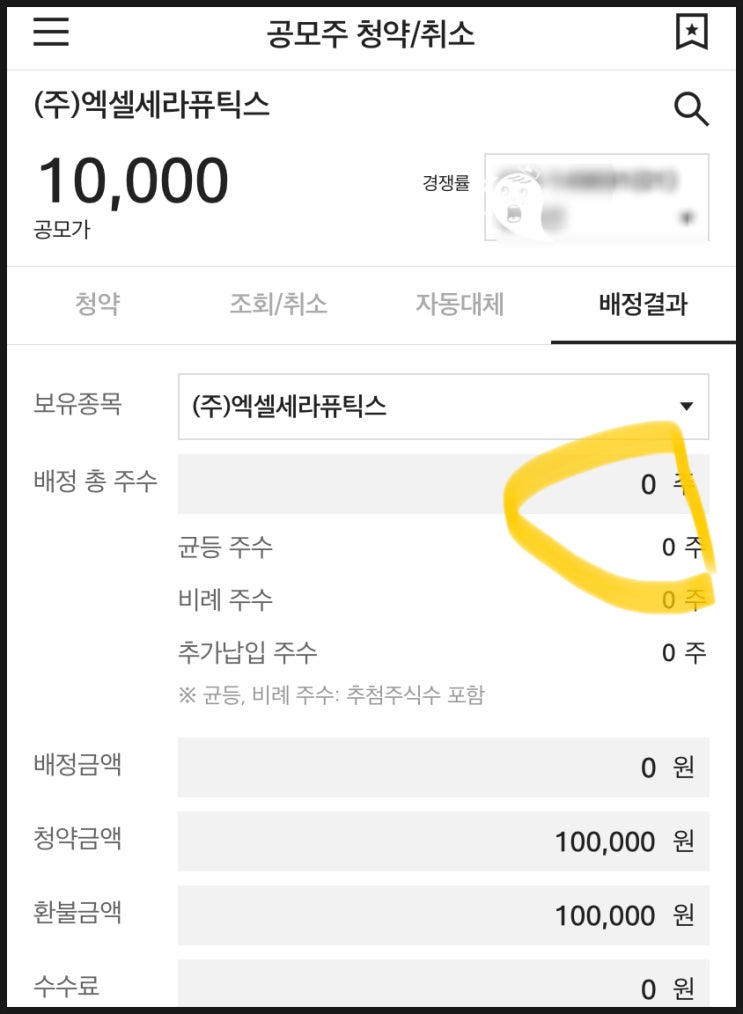Image resolution: width=743 pixels, height=1014 pixels.
Task: Select the 배정결과 tab
Action: pyautogui.click(x=643, y=304)
